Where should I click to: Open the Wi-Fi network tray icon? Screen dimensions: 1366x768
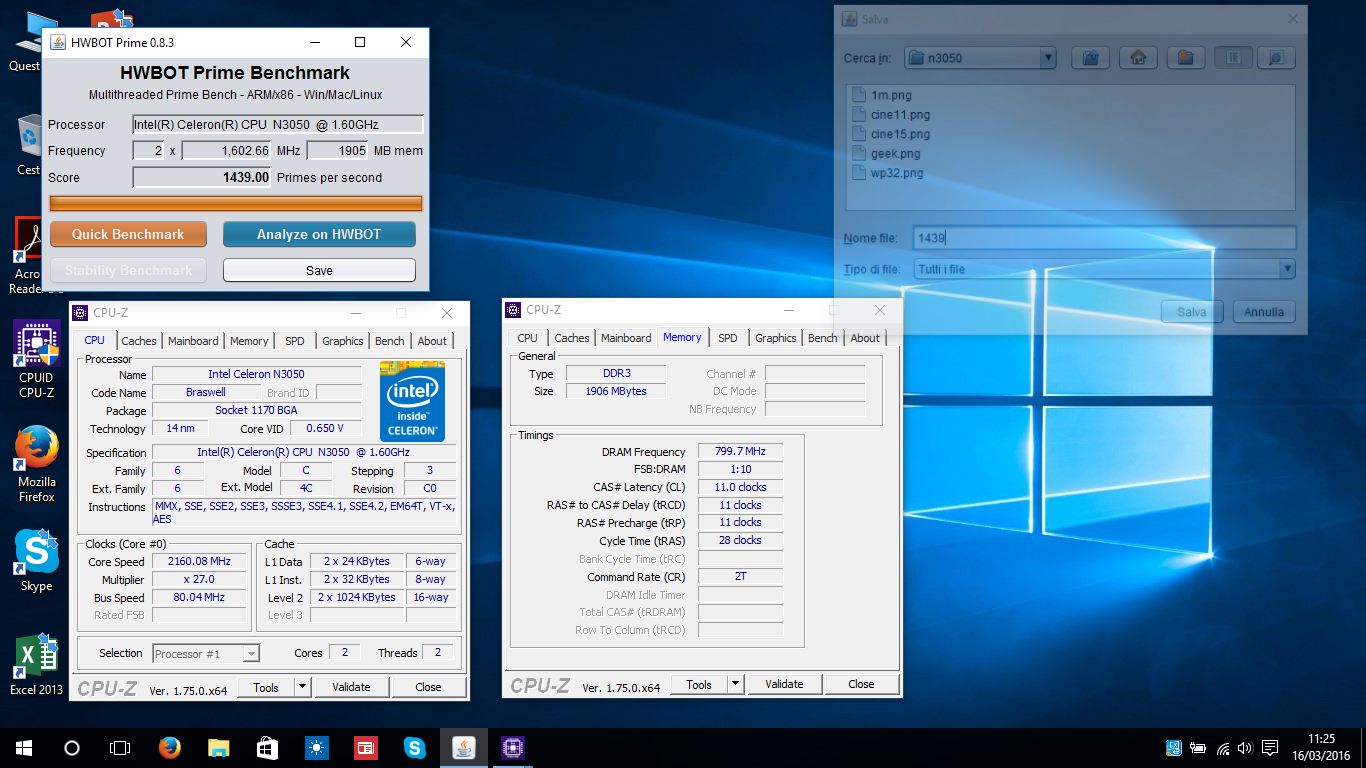(1222, 748)
